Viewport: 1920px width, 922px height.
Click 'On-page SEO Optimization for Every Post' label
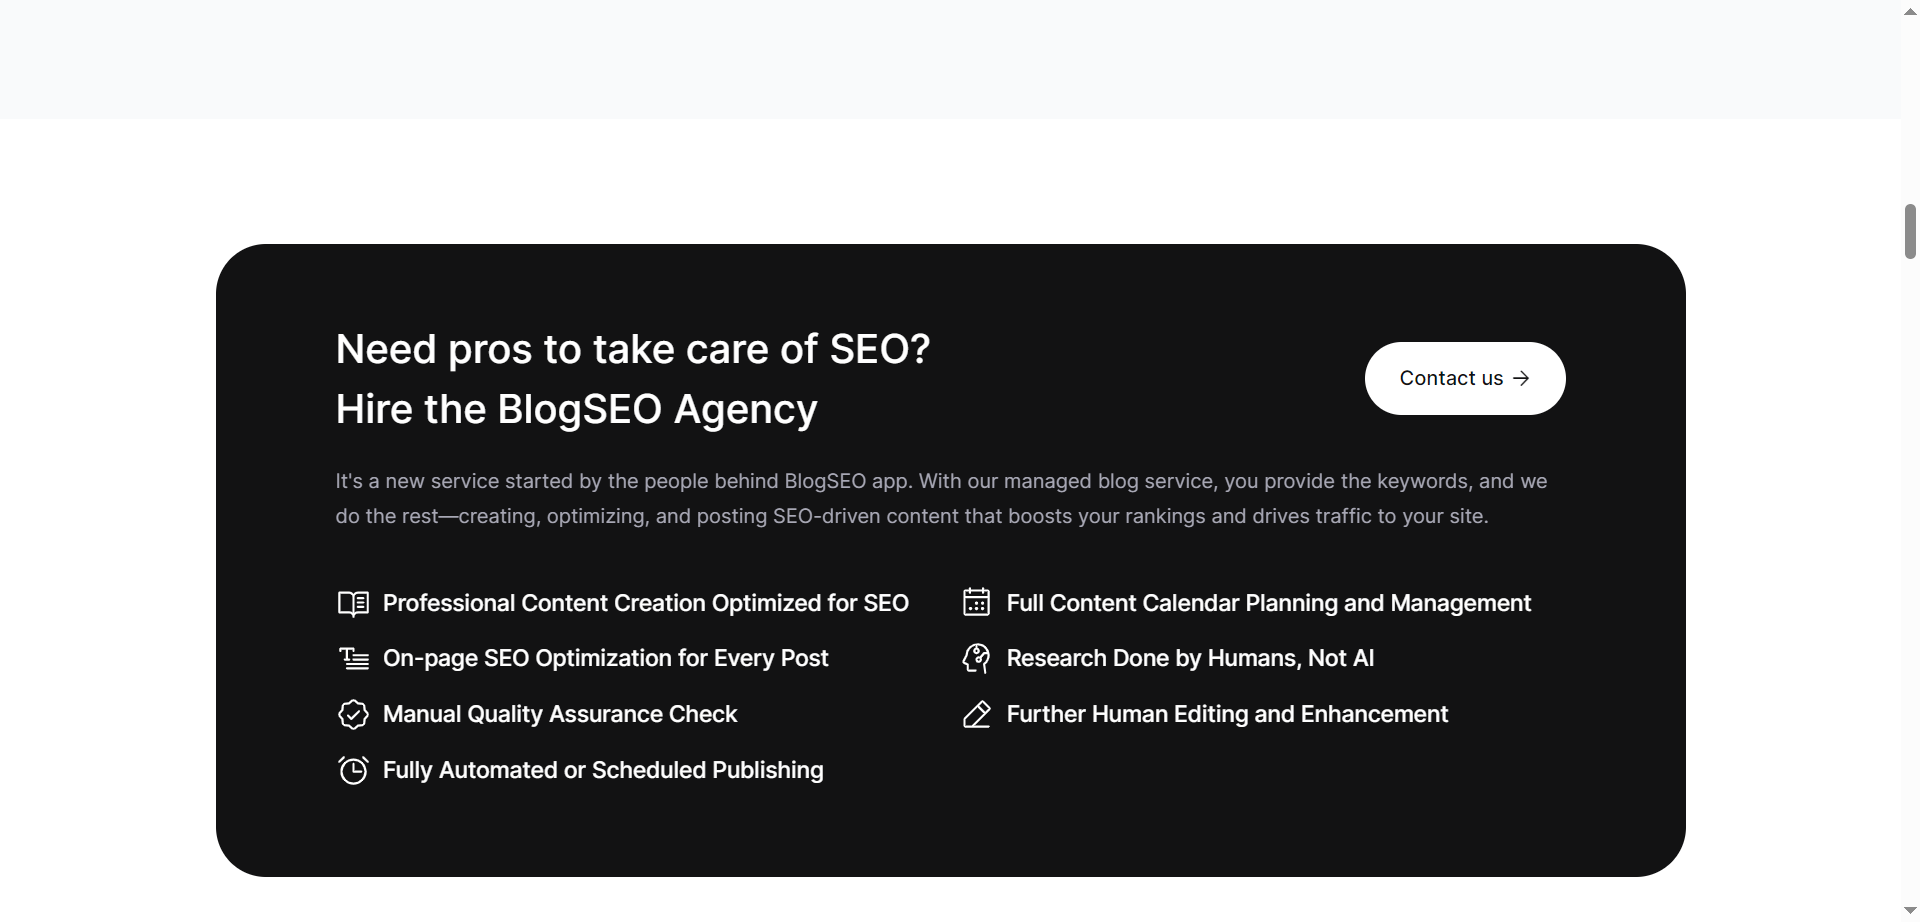(x=605, y=658)
